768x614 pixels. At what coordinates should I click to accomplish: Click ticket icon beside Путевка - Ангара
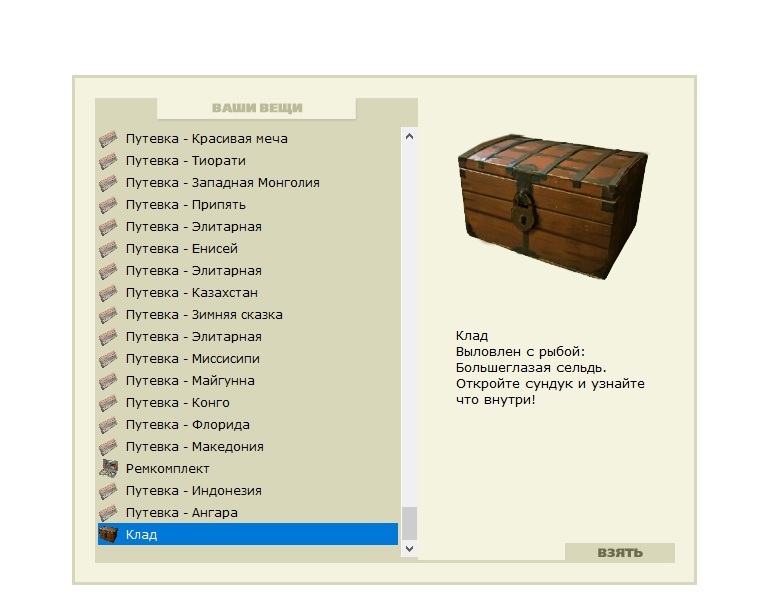click(108, 514)
